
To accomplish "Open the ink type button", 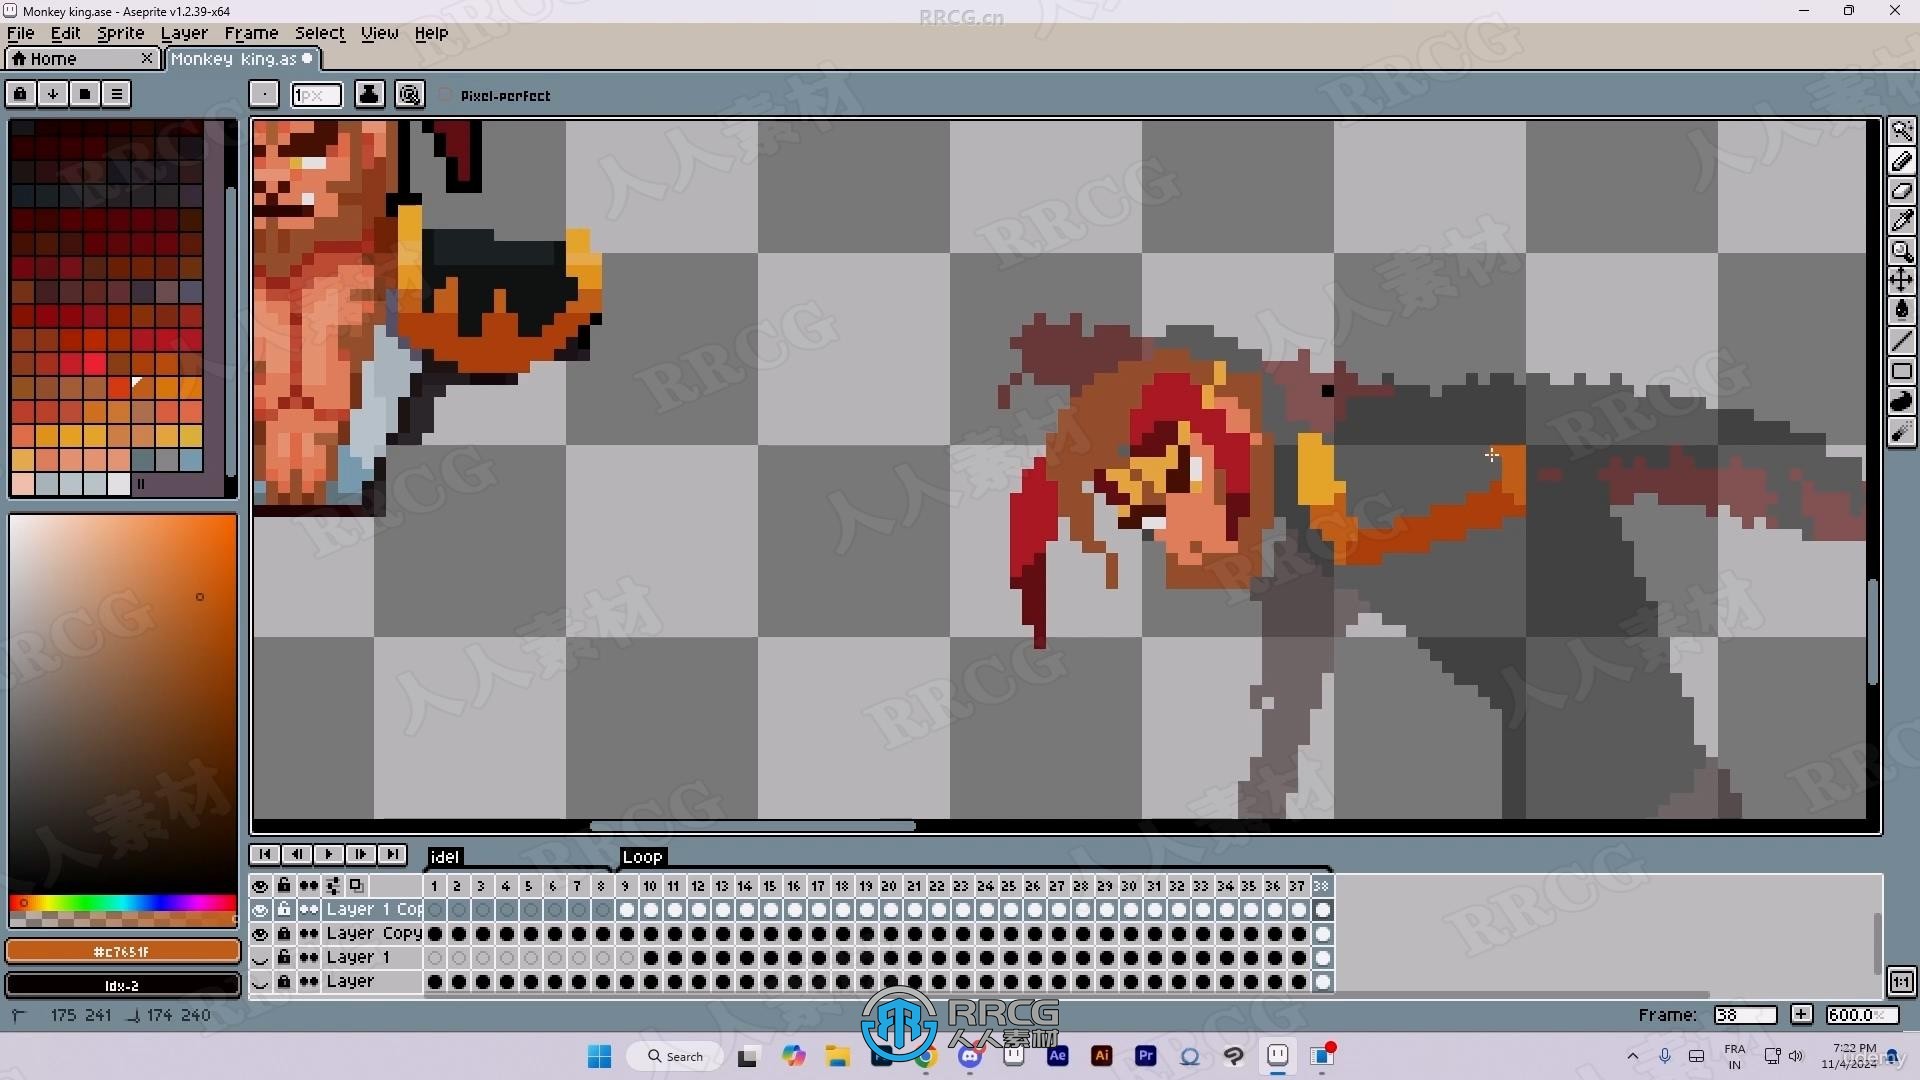I will point(369,94).
